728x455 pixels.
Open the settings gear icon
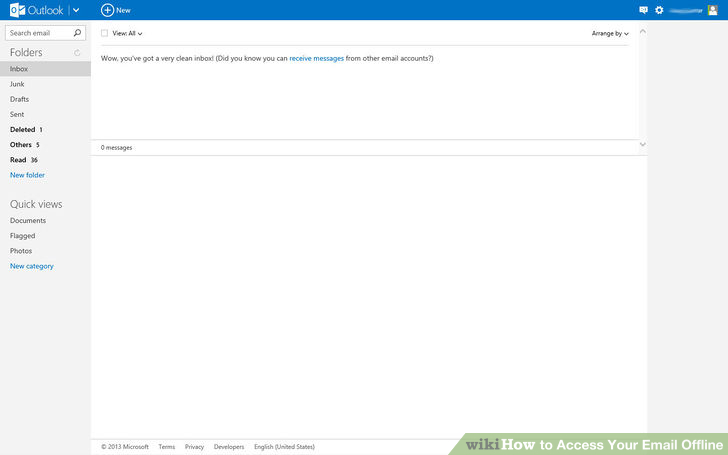pos(659,10)
